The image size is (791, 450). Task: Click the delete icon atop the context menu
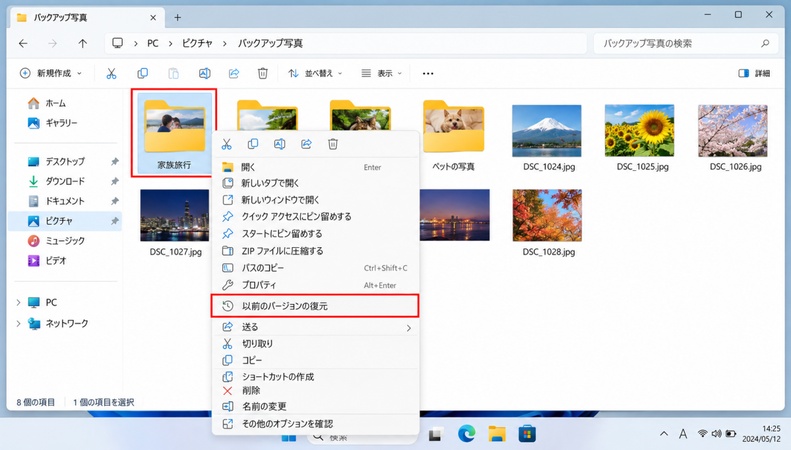[332, 144]
